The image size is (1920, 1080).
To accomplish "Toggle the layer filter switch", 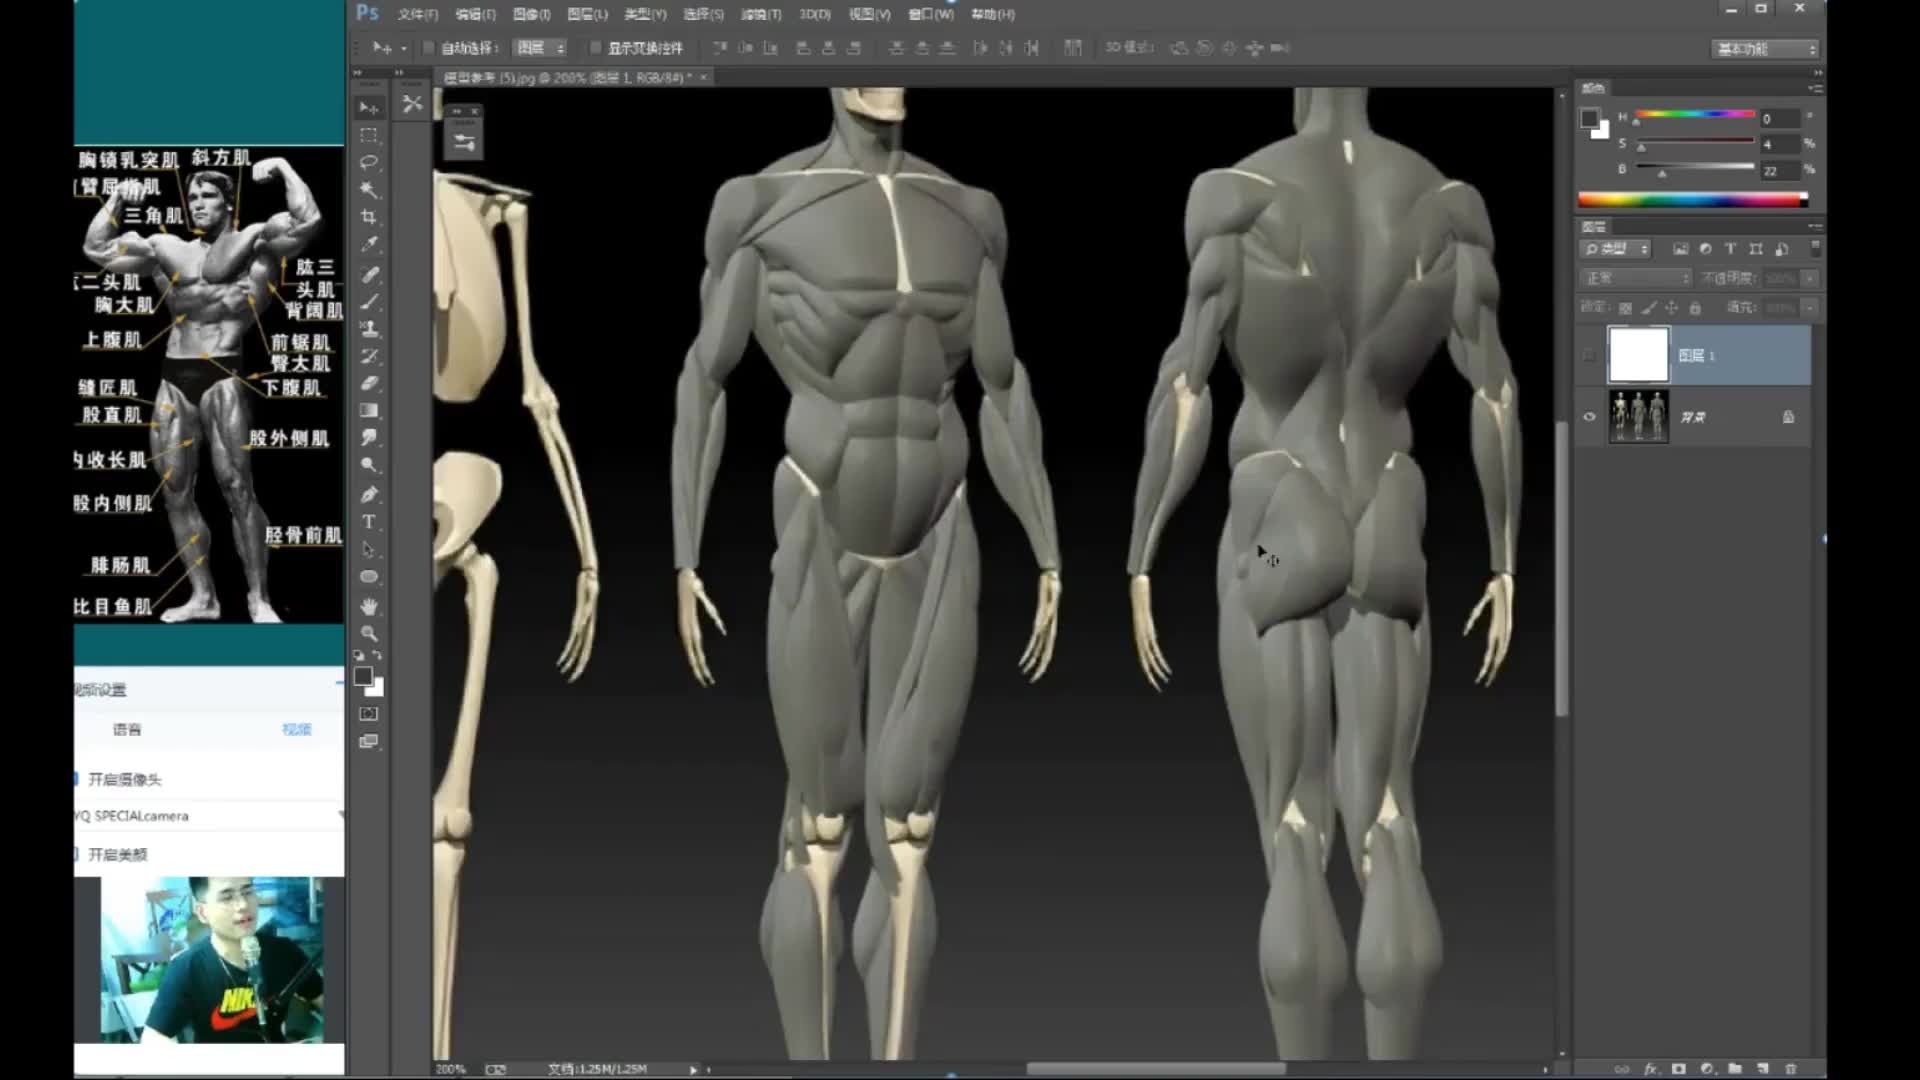I will point(1815,247).
